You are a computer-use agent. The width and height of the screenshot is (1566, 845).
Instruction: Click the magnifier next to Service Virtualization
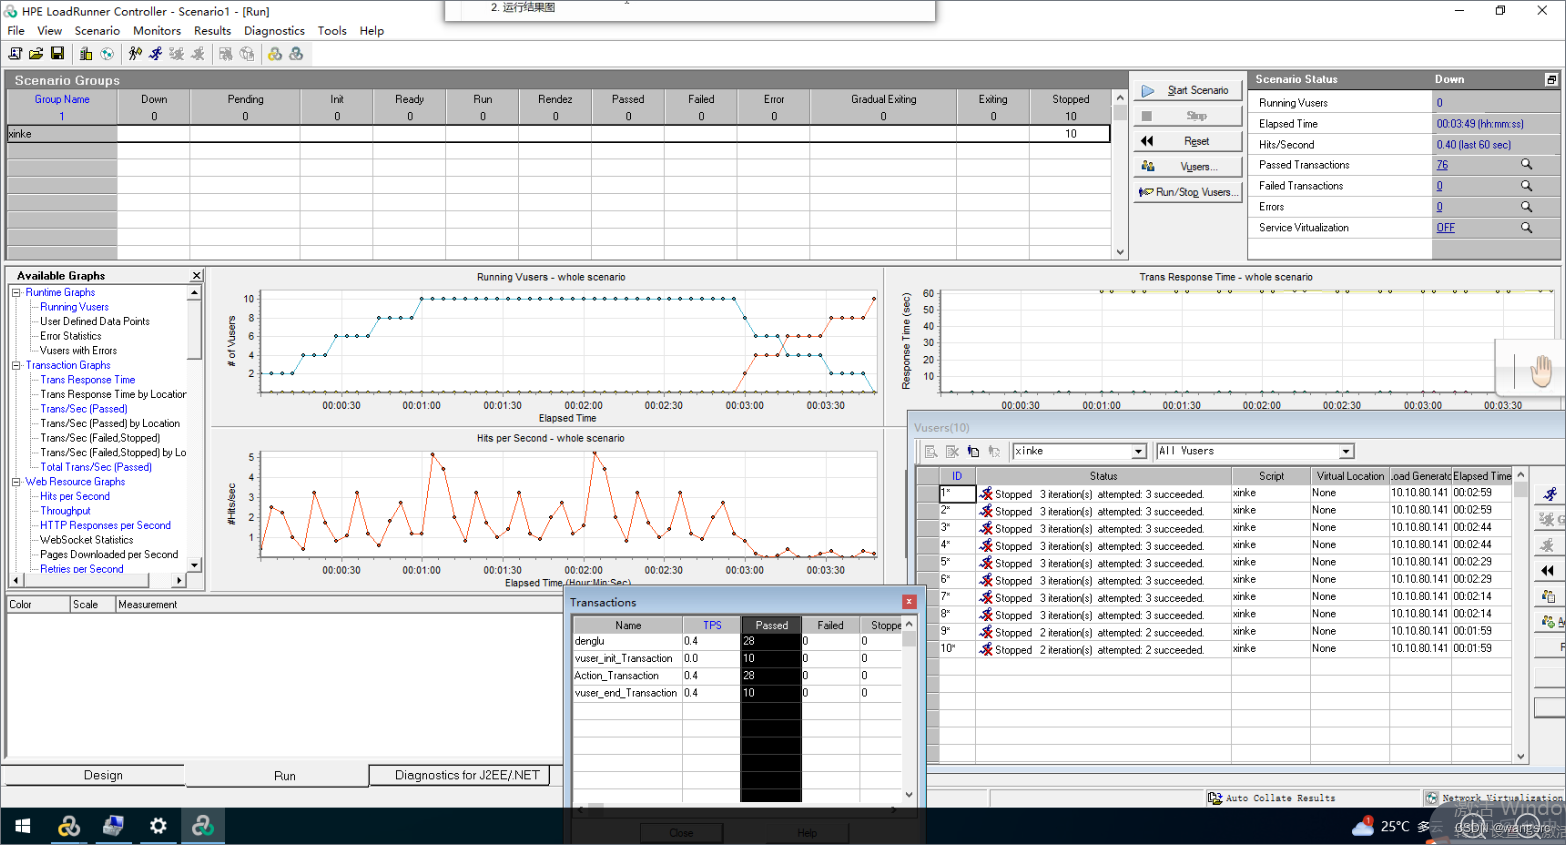1526,228
